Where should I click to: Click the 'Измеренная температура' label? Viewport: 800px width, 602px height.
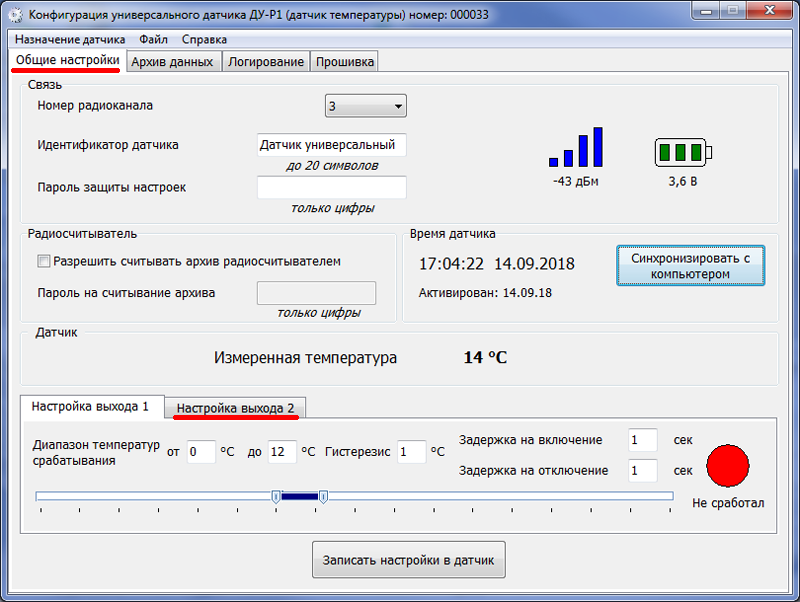[305, 358]
